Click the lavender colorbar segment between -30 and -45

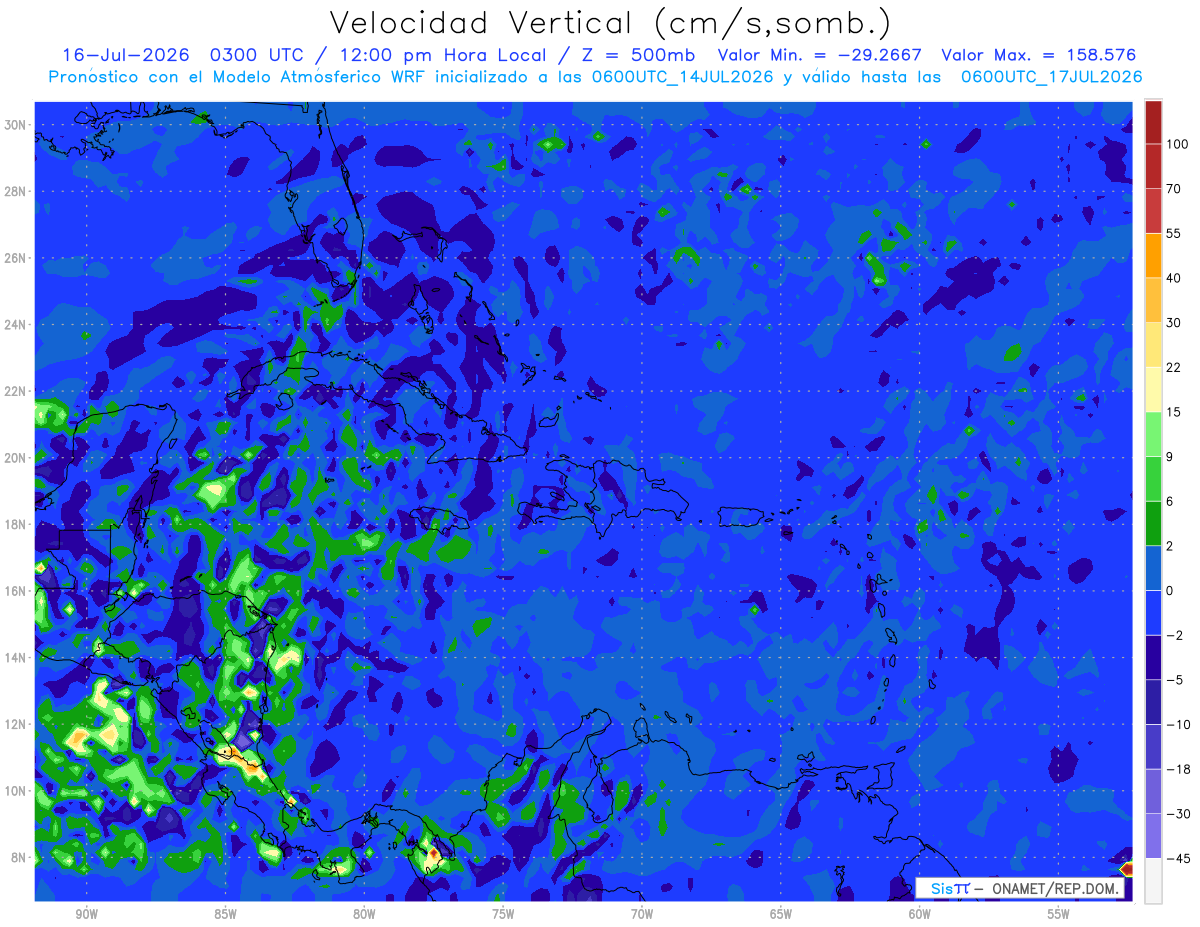click(x=1154, y=836)
